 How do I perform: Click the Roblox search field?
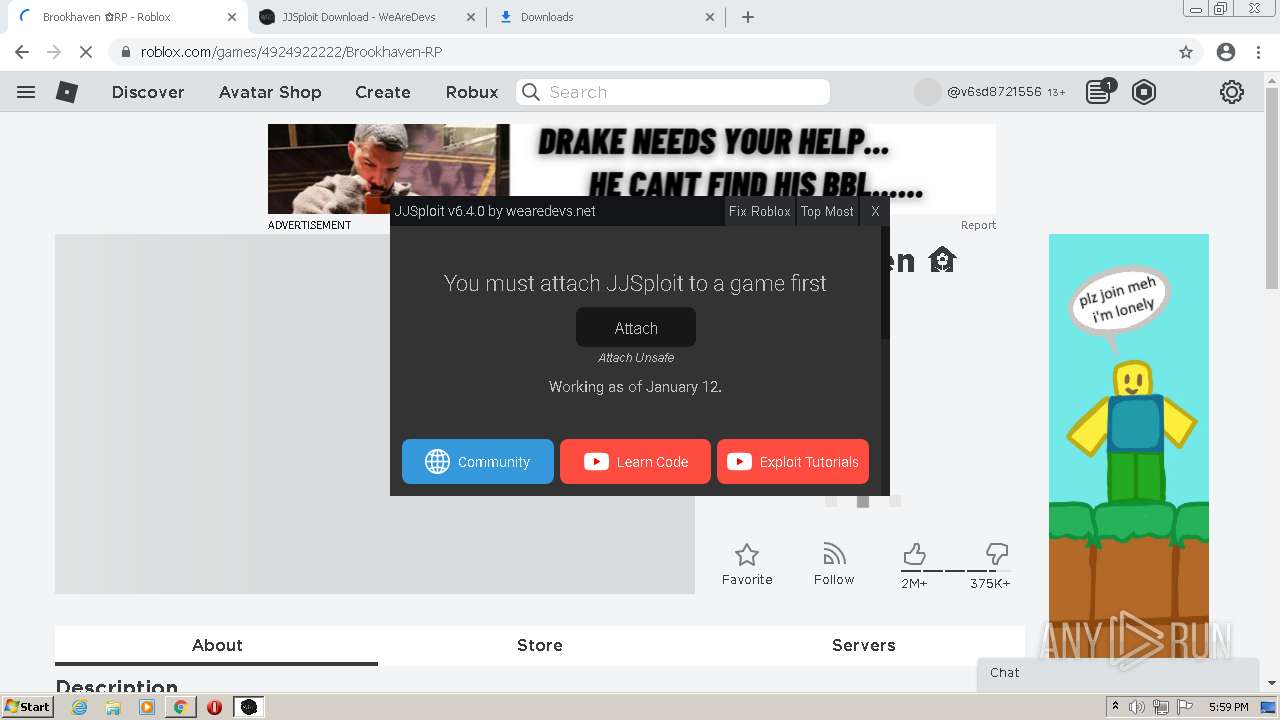click(673, 92)
